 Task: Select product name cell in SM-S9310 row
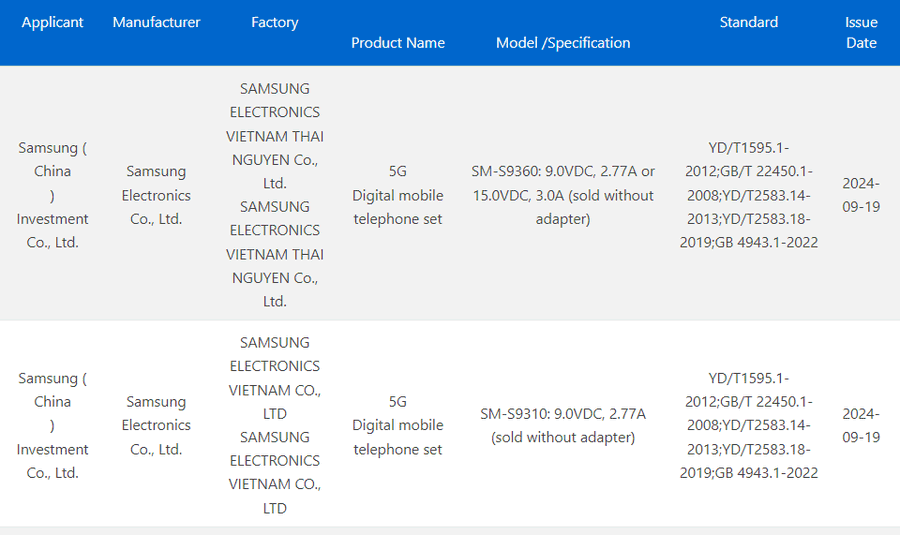(x=398, y=425)
